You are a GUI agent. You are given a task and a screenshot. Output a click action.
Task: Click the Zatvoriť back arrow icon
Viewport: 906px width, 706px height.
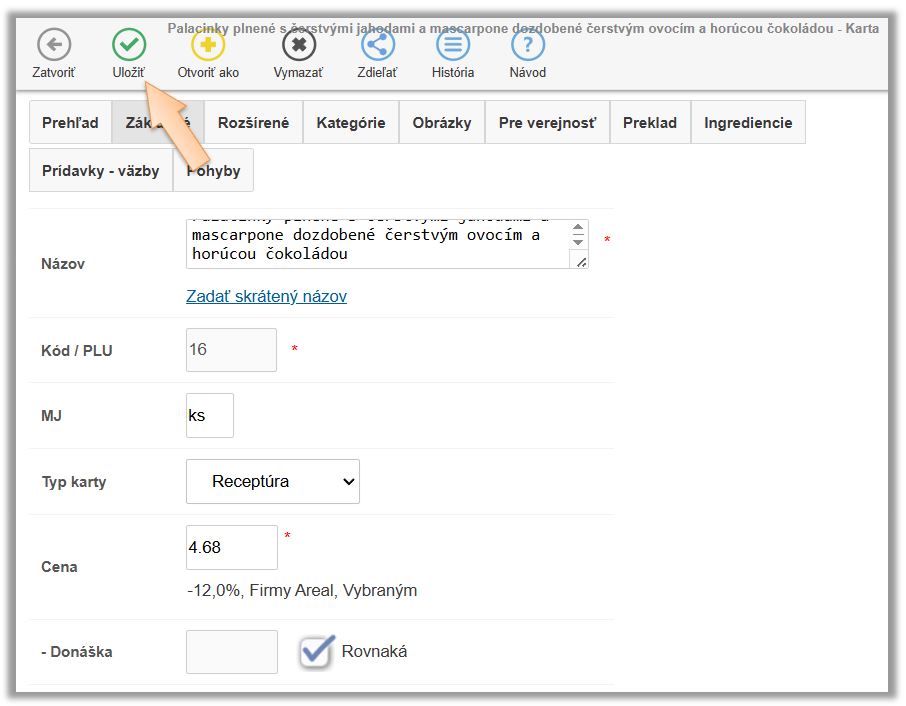tap(53, 45)
